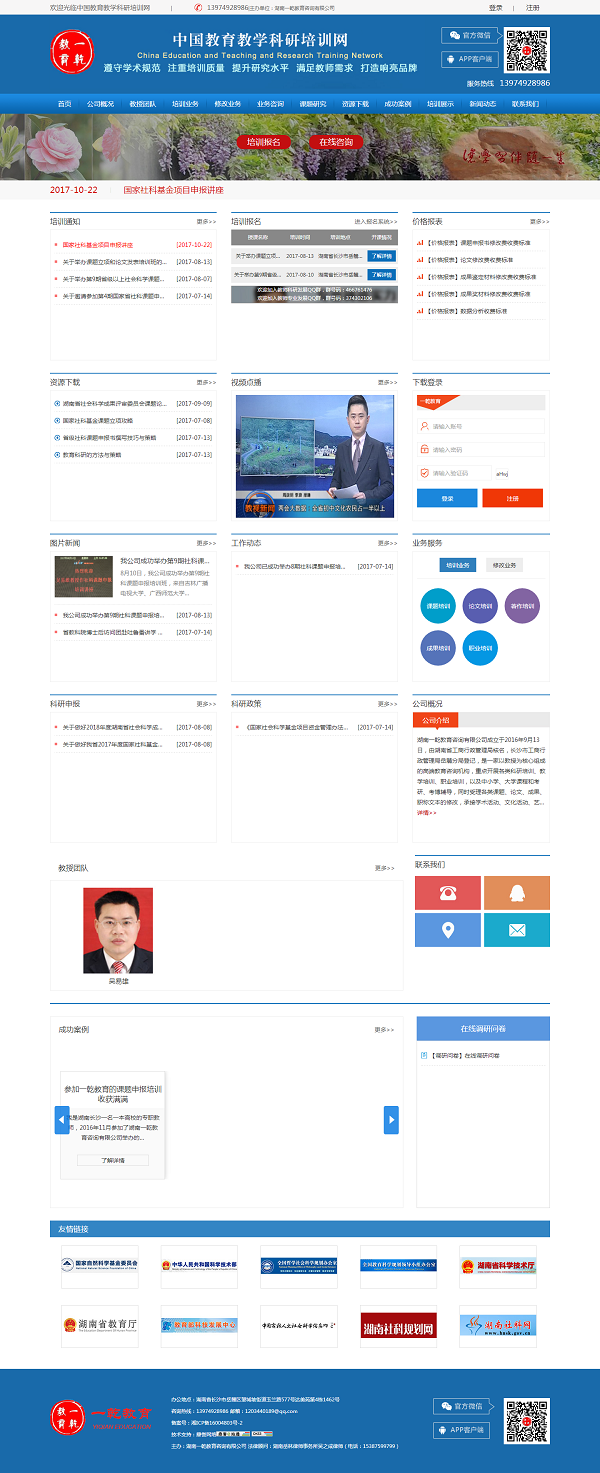Switch to 修改业务 tab in 业务服务
The width and height of the screenshot is (600, 1473).
(505, 566)
